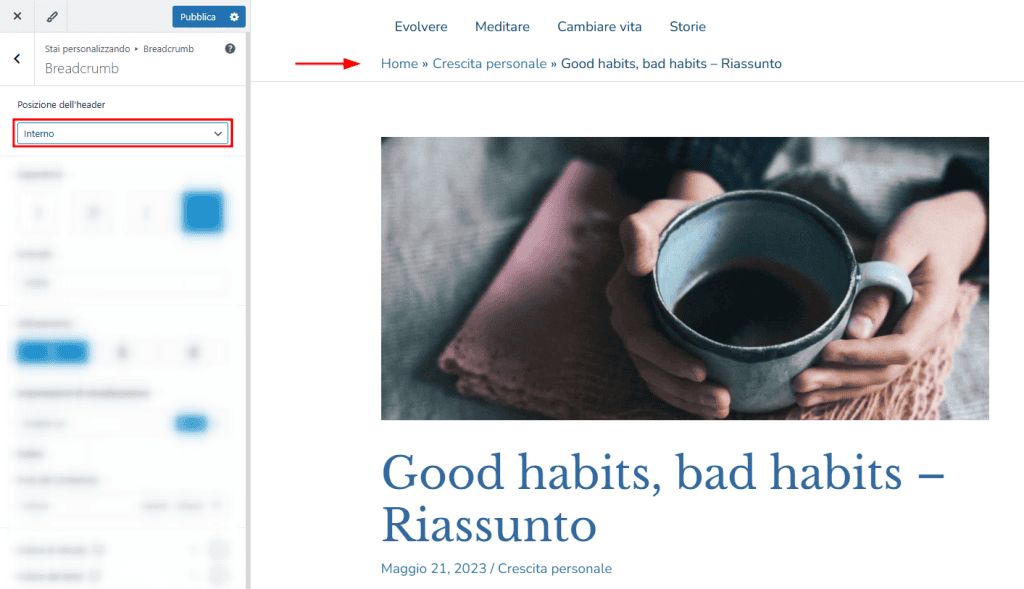Click the Home breadcrumb link
1024x589 pixels.
(399, 63)
